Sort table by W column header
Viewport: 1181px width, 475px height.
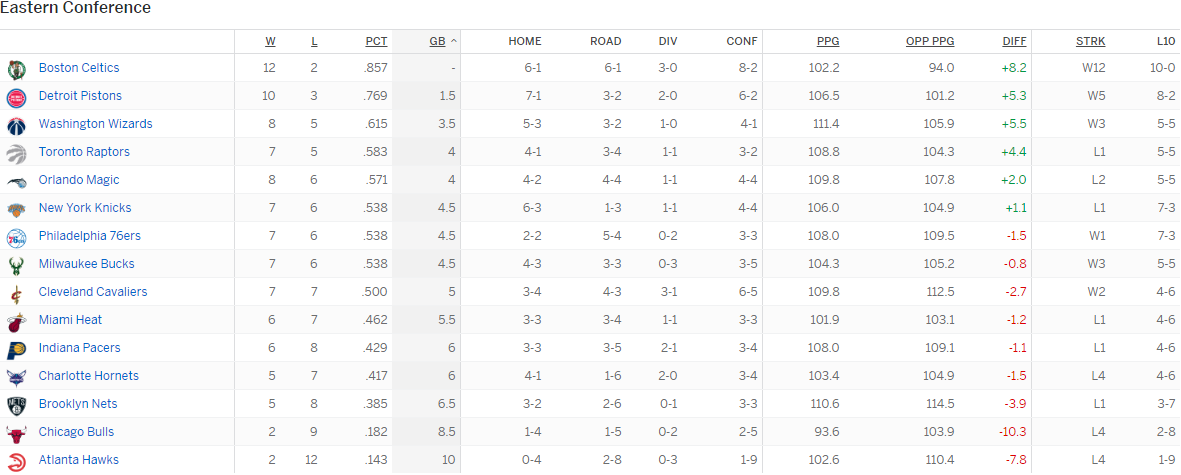[270, 41]
